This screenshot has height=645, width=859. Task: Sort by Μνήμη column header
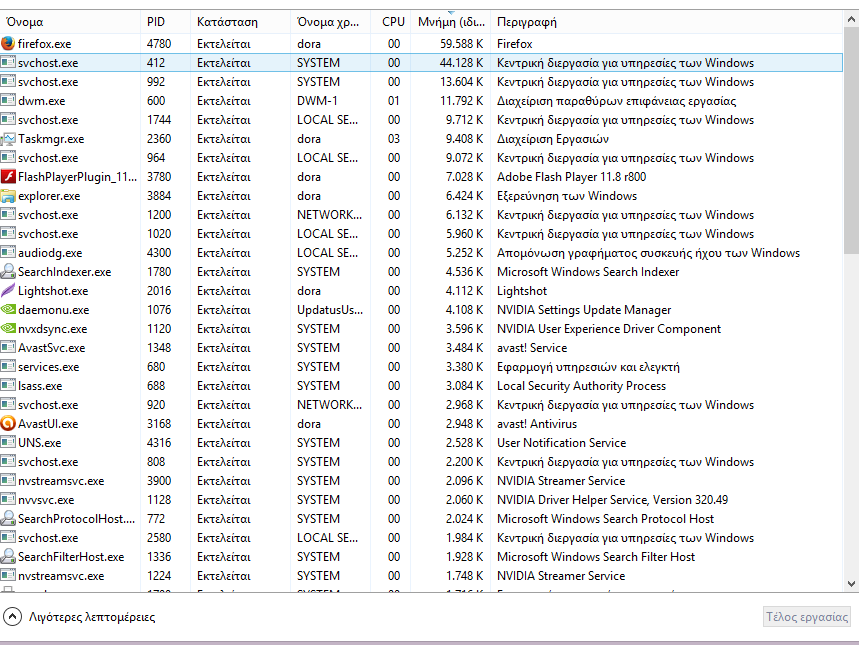pyautogui.click(x=450, y=22)
